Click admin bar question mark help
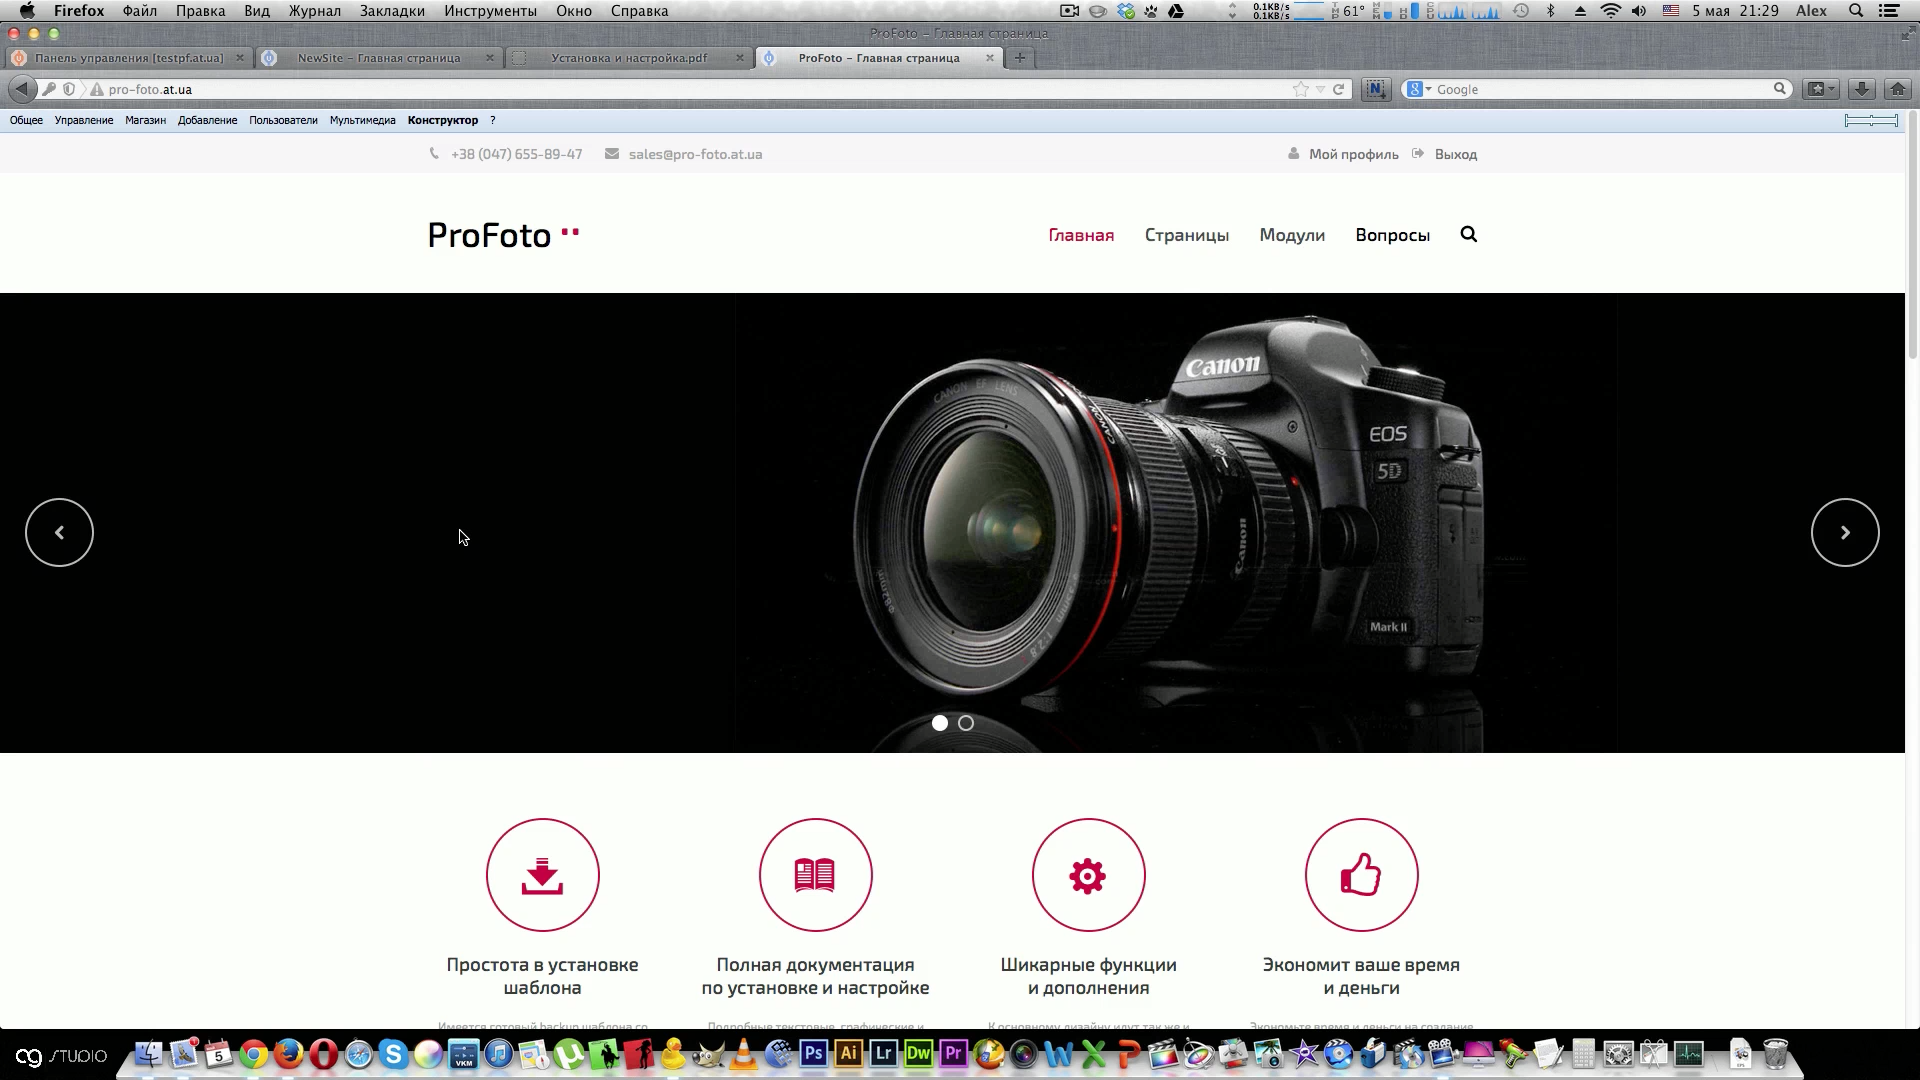This screenshot has width=1920, height=1080. [492, 120]
